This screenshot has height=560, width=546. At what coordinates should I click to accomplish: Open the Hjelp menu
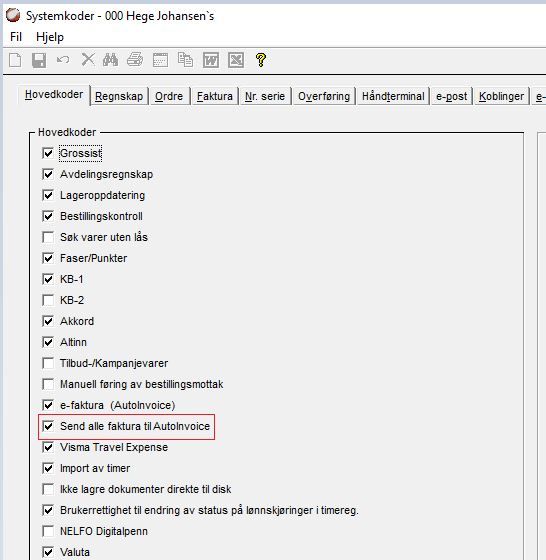tap(50, 37)
